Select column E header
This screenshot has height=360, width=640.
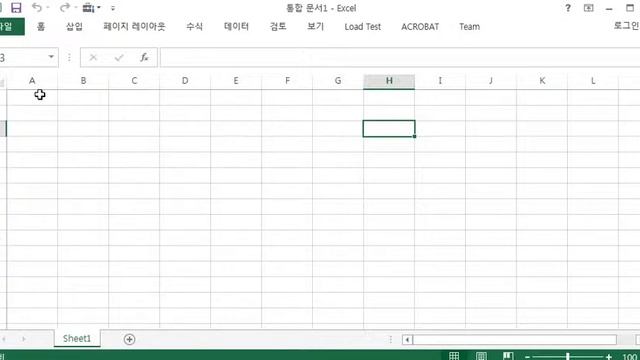[x=236, y=81]
